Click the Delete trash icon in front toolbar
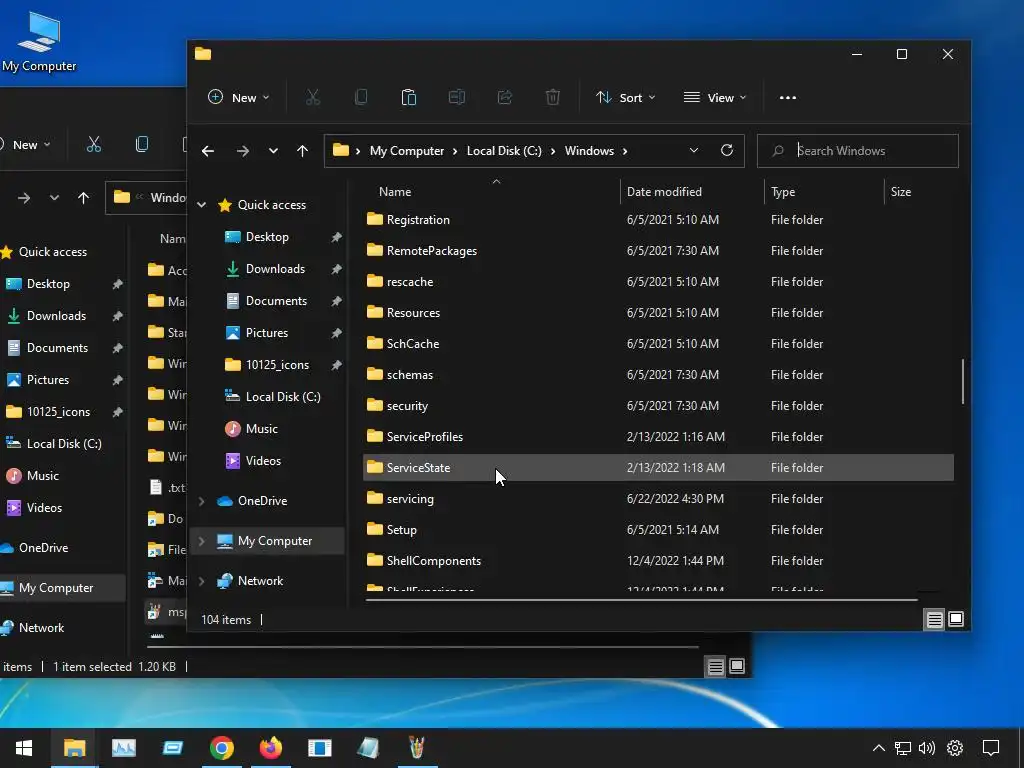Image resolution: width=1024 pixels, height=768 pixels. pos(552,97)
